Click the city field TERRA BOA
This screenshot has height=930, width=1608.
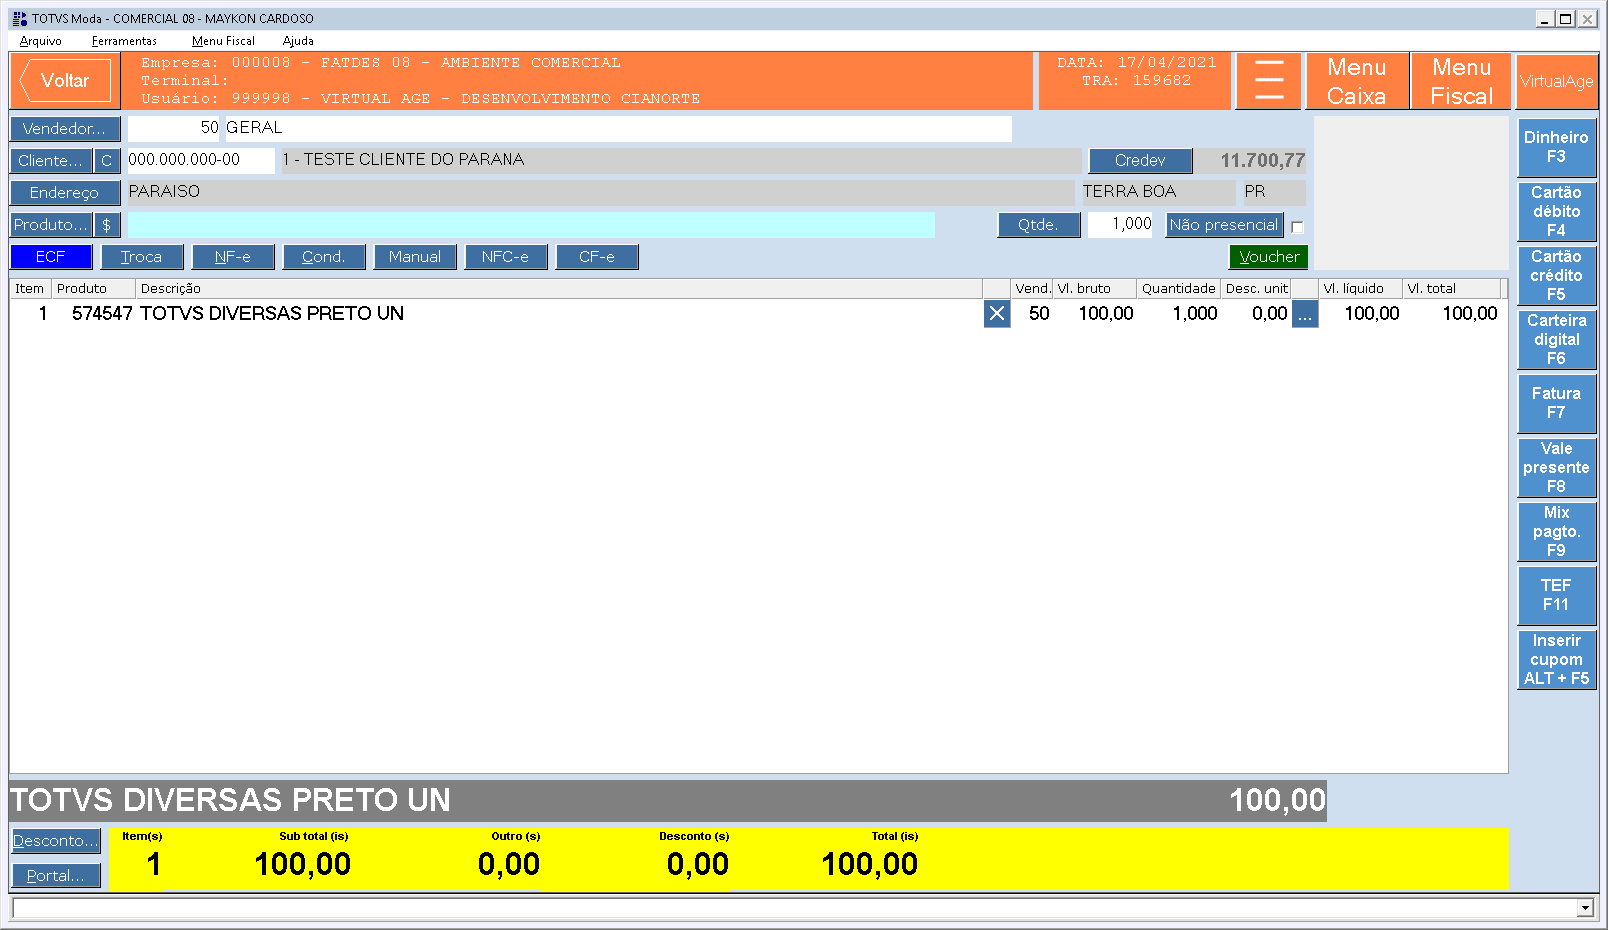pyautogui.click(x=1158, y=192)
